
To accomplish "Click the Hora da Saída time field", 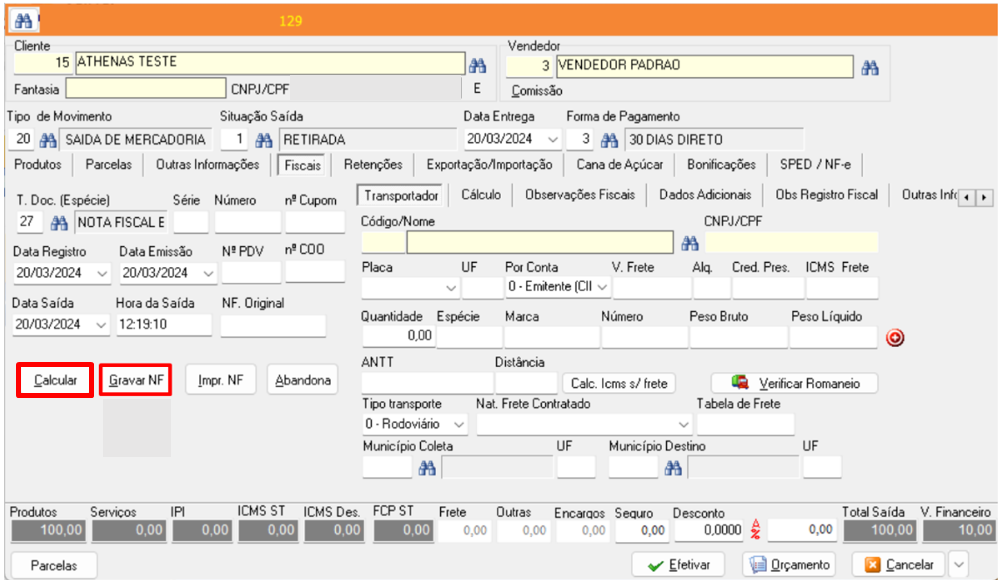I will pyautogui.click(x=164, y=325).
